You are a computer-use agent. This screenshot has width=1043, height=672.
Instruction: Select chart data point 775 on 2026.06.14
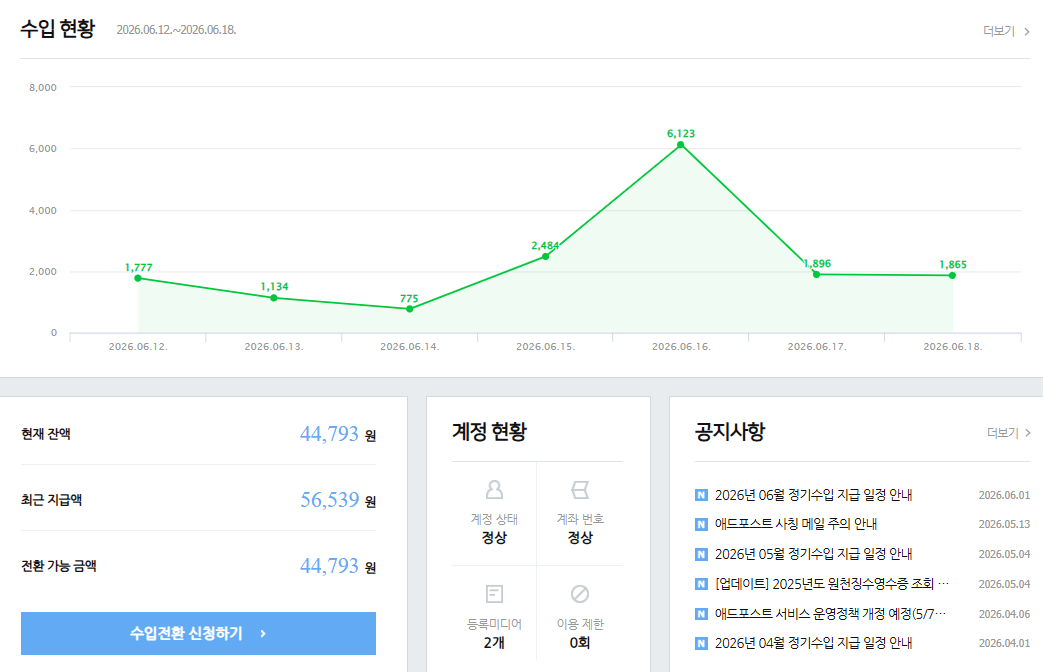coord(410,309)
